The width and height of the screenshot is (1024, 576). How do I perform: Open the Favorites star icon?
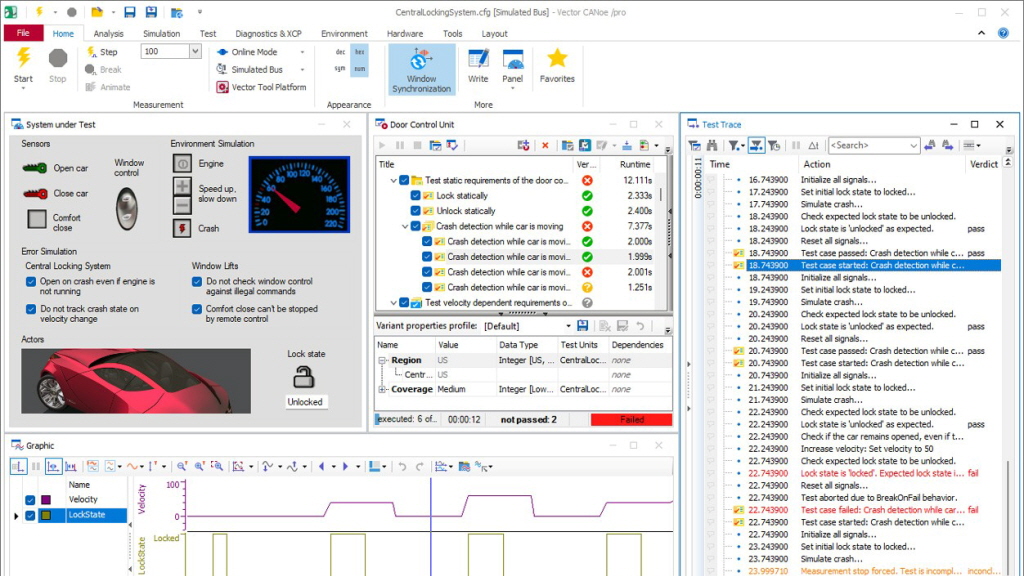click(557, 59)
